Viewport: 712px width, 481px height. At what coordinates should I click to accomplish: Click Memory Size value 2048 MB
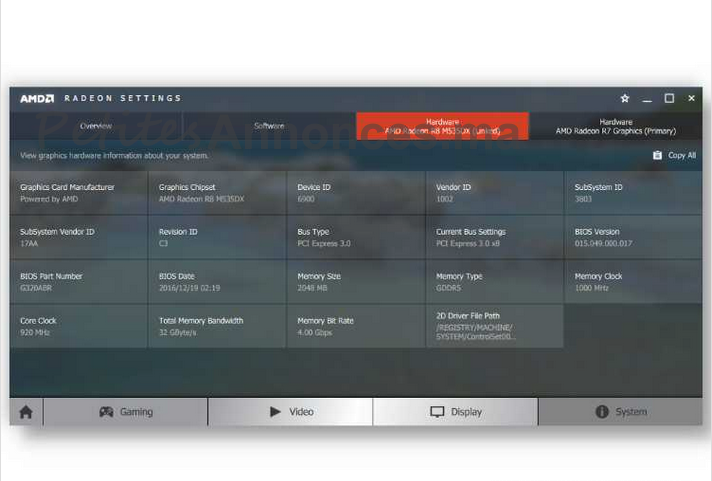[312, 288]
